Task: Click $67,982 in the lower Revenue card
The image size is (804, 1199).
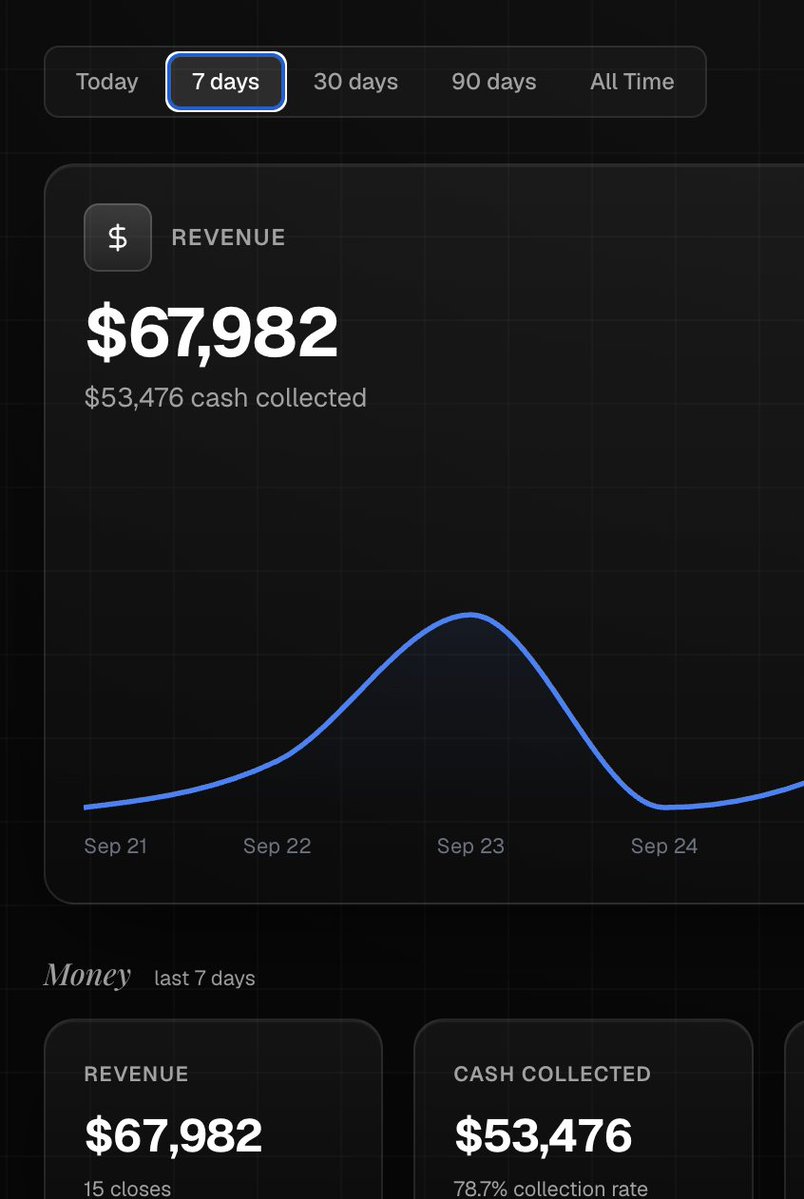Action: 174,1136
